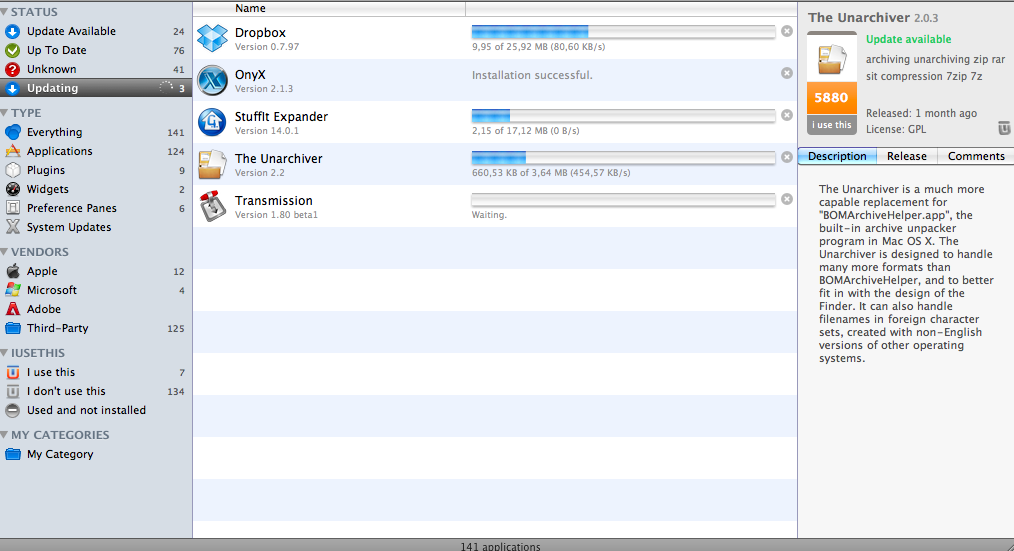Cancel the StuffIt Expander download
The image size is (1014, 551).
[x=786, y=115]
